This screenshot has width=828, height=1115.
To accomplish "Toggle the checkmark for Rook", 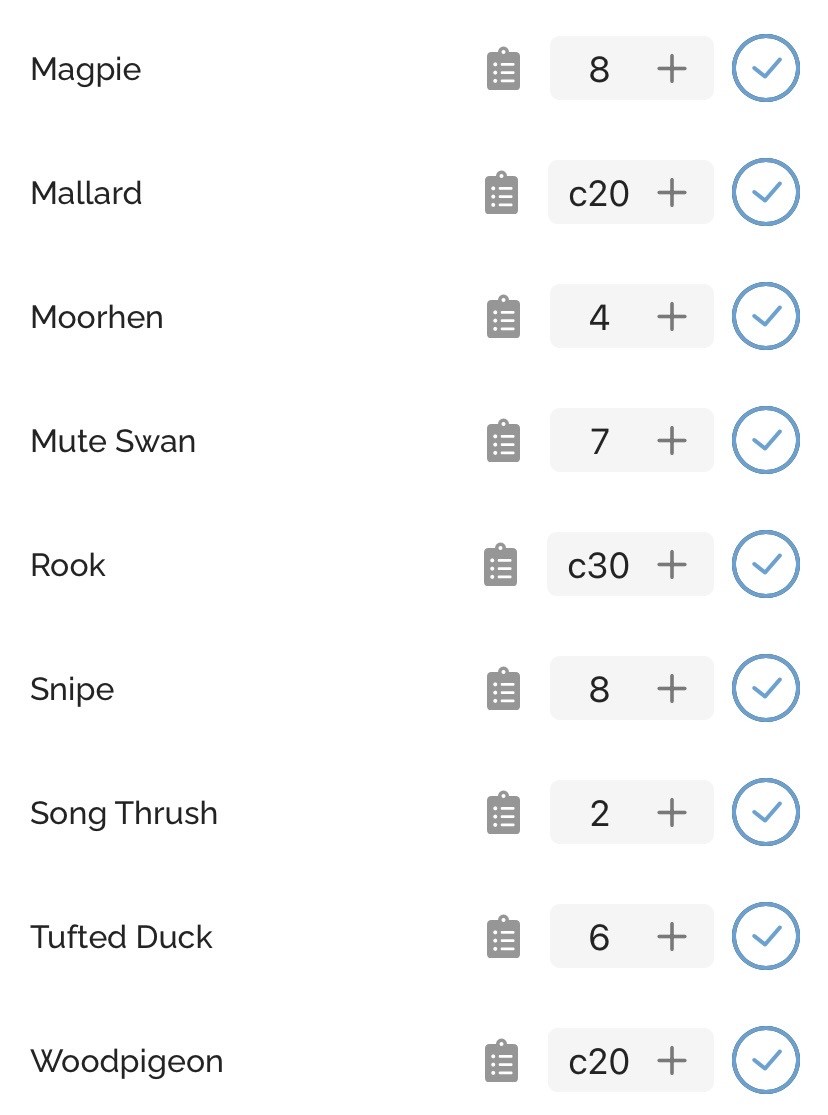I will coord(766,564).
